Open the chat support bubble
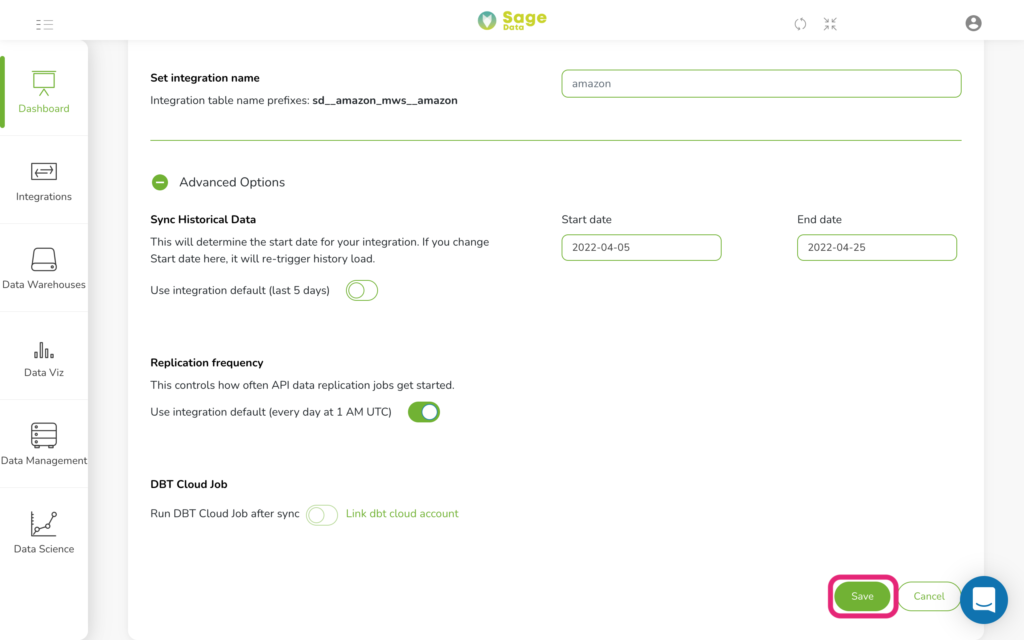Screen dimensions: 1024x640 984,600
